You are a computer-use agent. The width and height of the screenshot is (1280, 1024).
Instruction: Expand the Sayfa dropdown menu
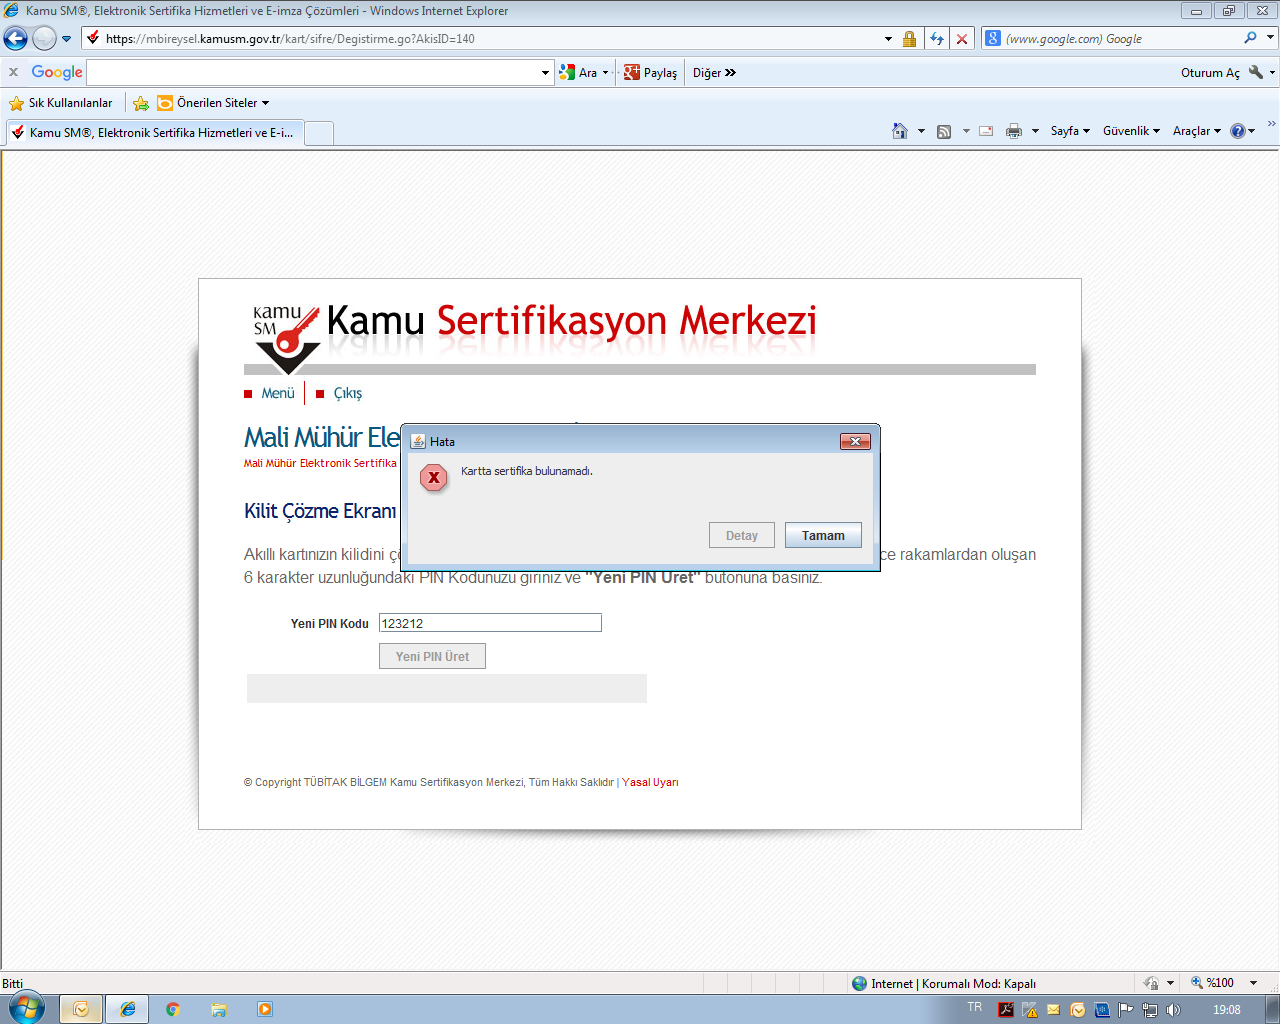(1069, 131)
